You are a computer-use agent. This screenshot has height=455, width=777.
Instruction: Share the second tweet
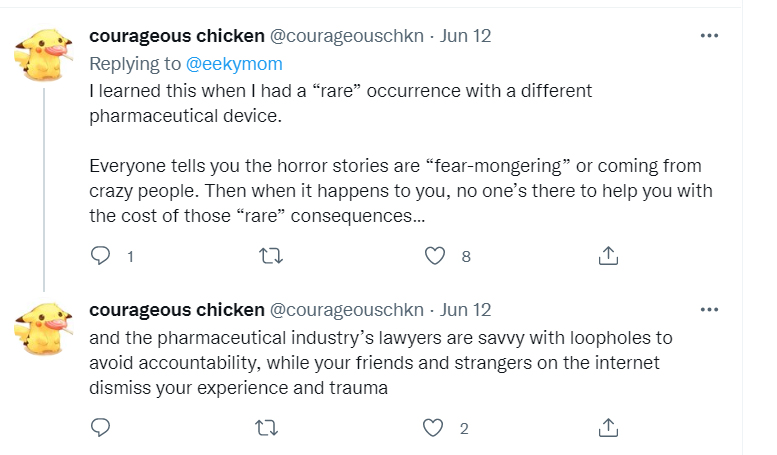pyautogui.click(x=607, y=428)
